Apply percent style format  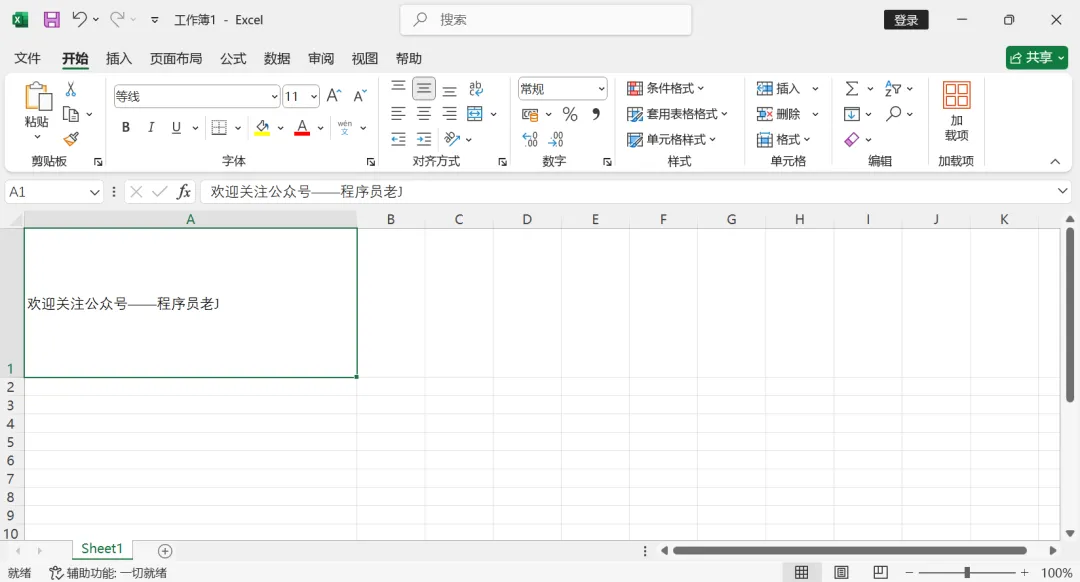(570, 114)
